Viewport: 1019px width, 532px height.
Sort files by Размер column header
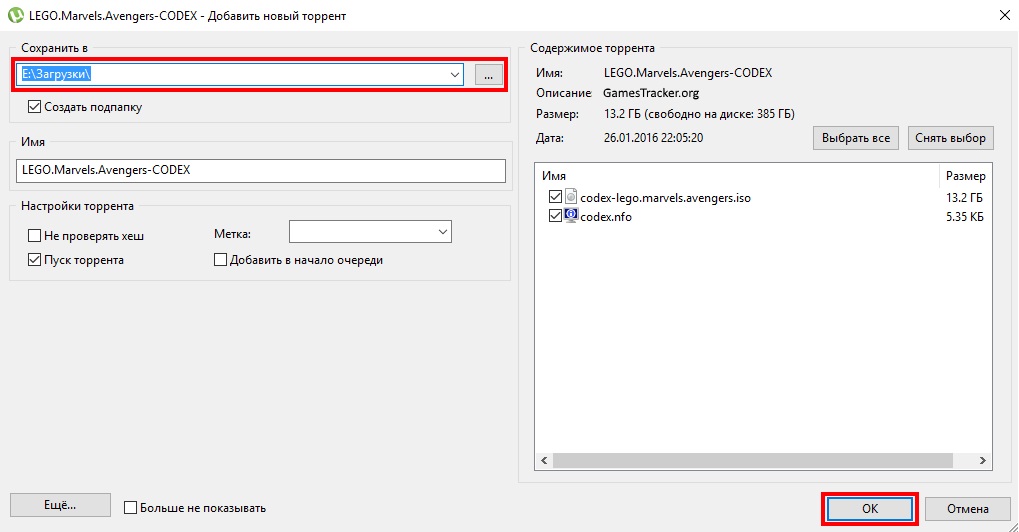click(966, 175)
